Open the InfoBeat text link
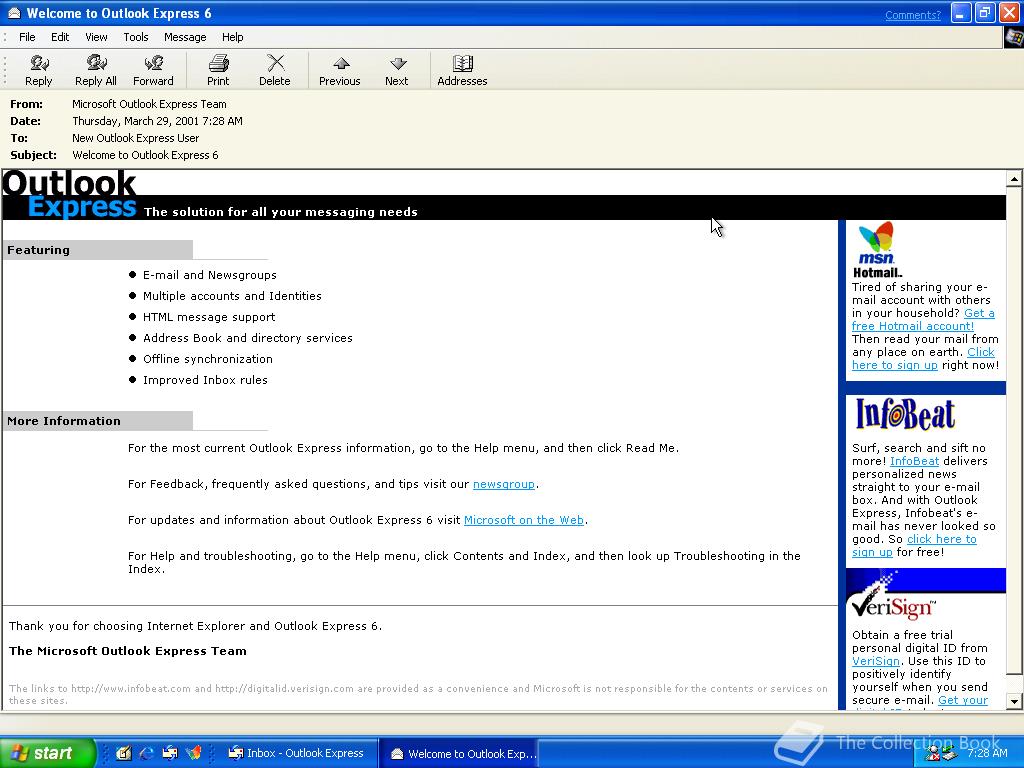This screenshot has width=1024, height=768. click(x=914, y=461)
